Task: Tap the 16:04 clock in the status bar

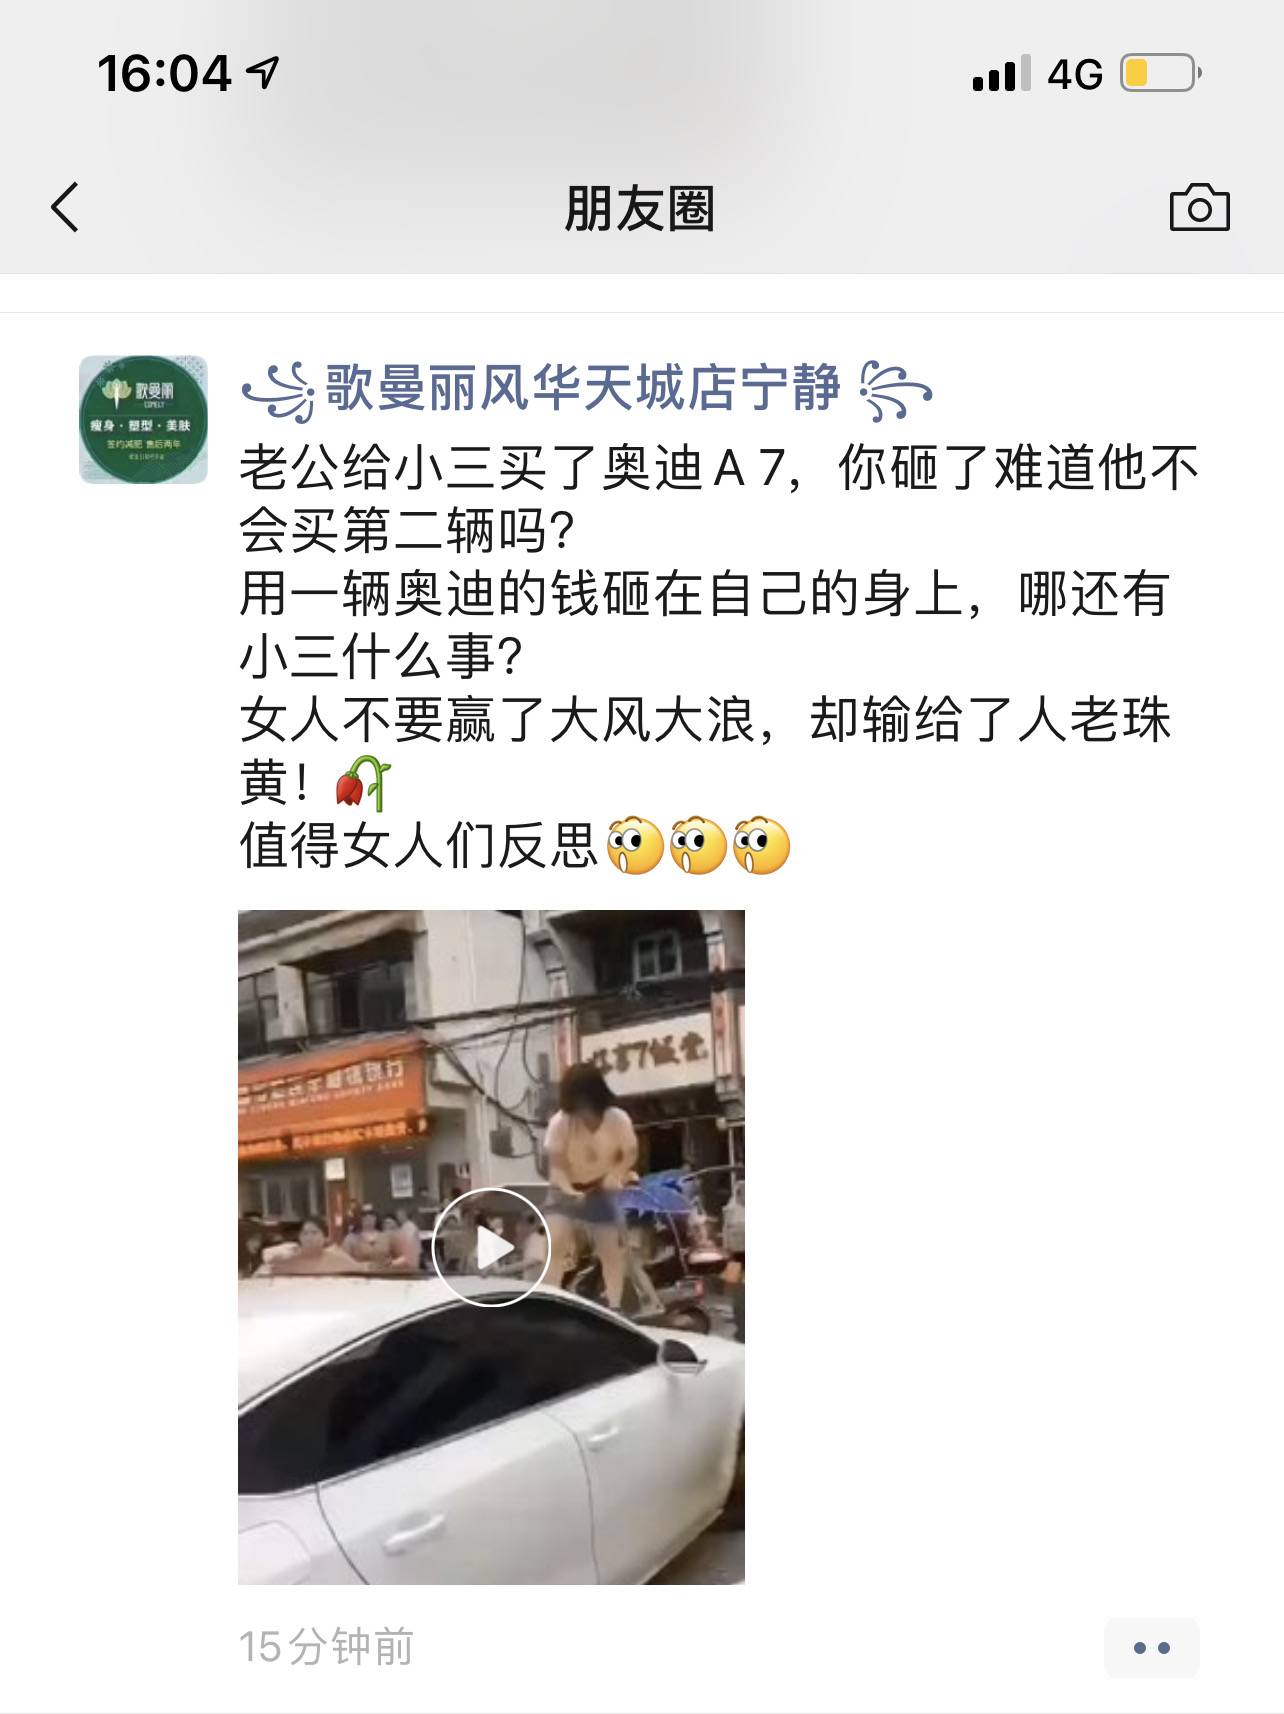Action: point(164,74)
